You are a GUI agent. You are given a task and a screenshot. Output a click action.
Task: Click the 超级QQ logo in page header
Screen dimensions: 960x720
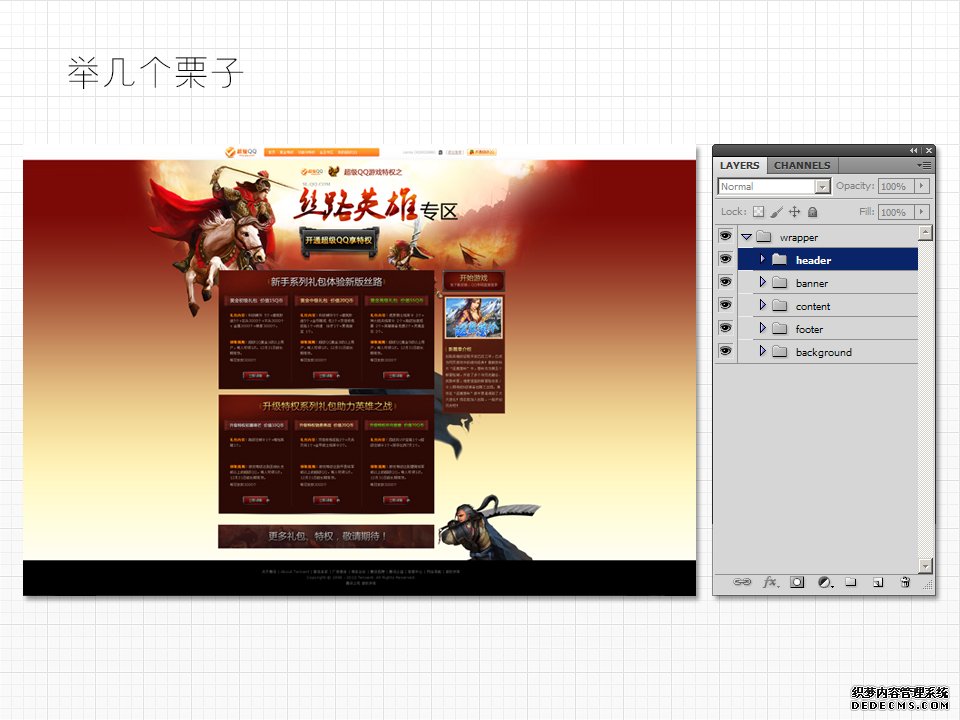(x=241, y=152)
